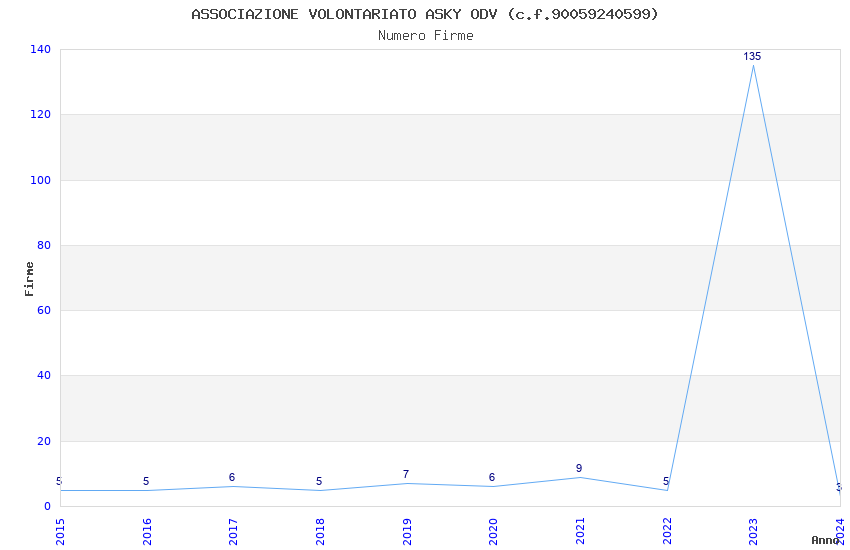
Task: Click the data label 6 above 2017
Action: point(232,477)
